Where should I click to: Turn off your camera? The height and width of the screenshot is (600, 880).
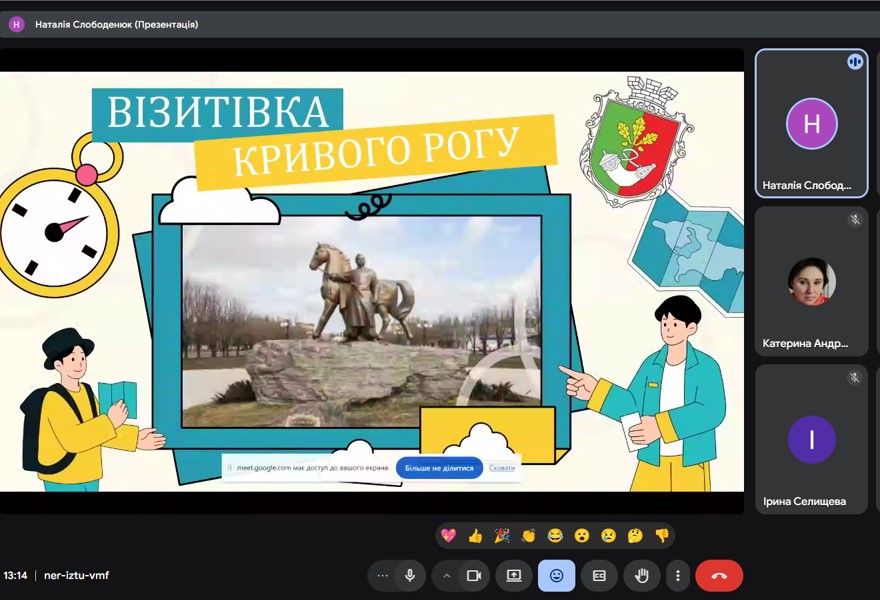pyautogui.click(x=474, y=576)
